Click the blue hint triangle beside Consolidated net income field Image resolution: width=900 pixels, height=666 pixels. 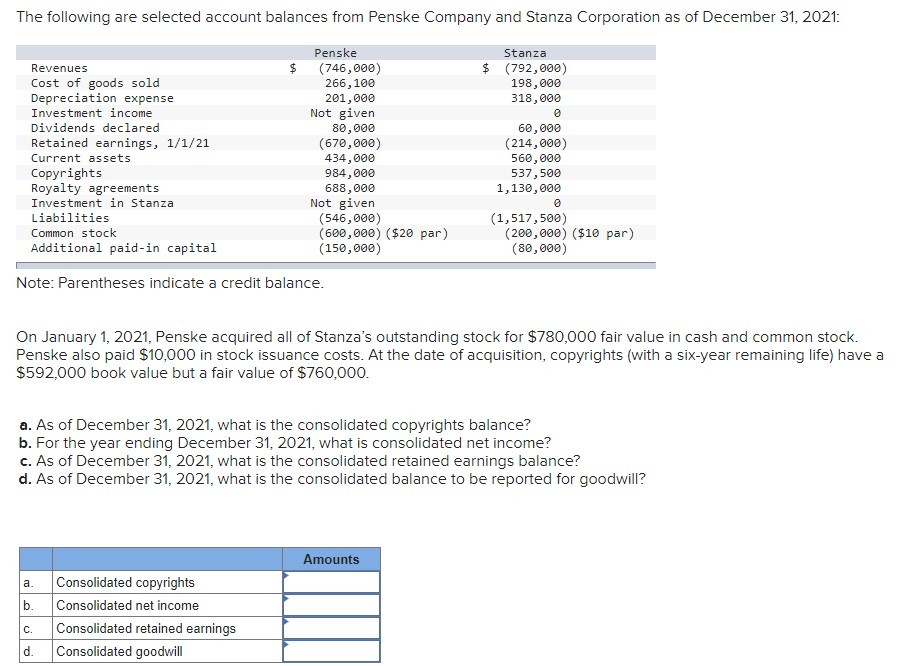point(287,597)
